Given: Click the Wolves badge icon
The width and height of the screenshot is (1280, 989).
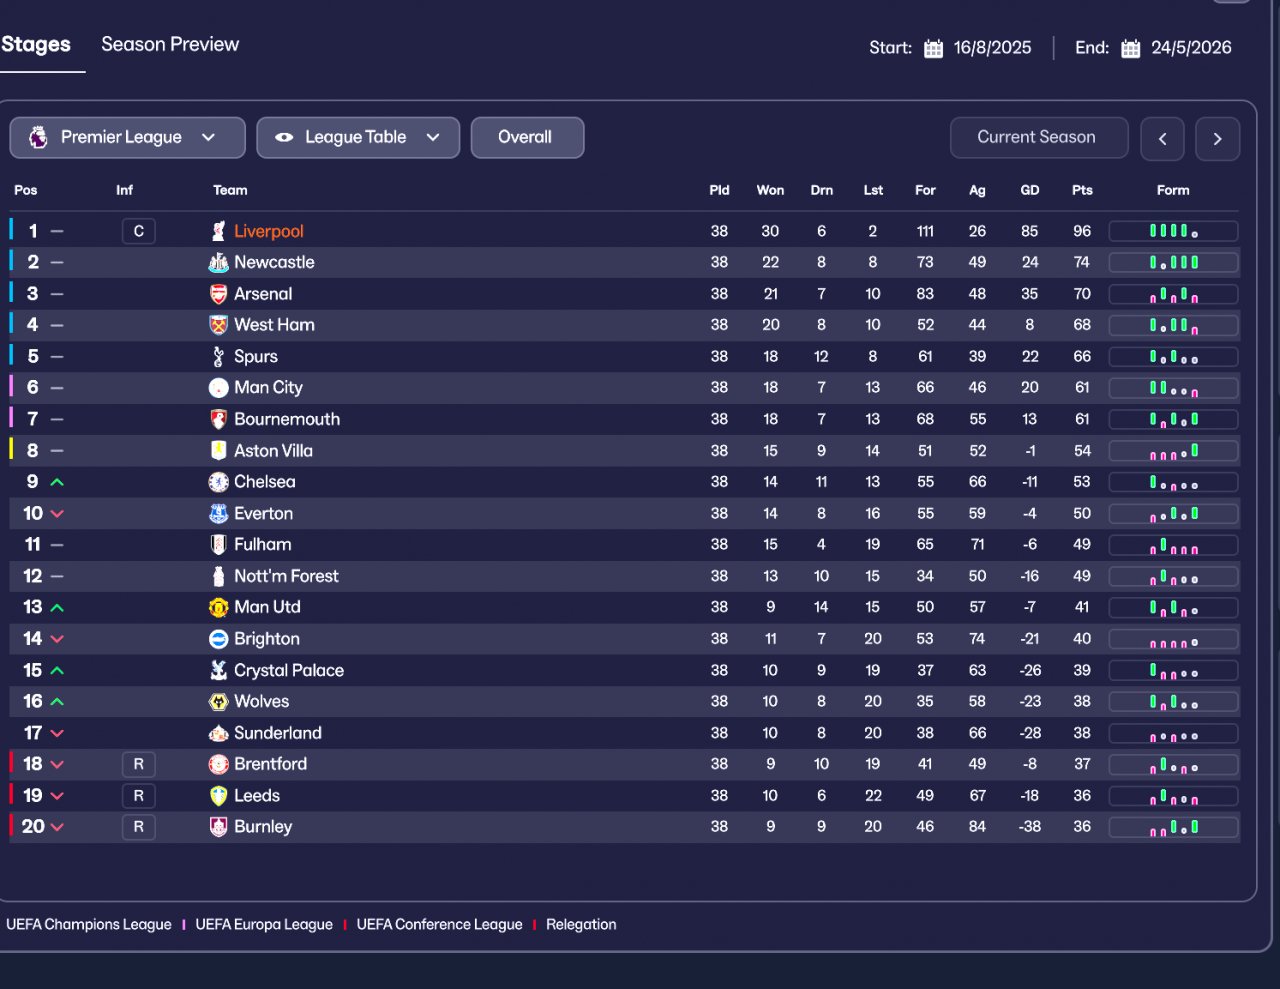Looking at the screenshot, I should click(x=218, y=702).
